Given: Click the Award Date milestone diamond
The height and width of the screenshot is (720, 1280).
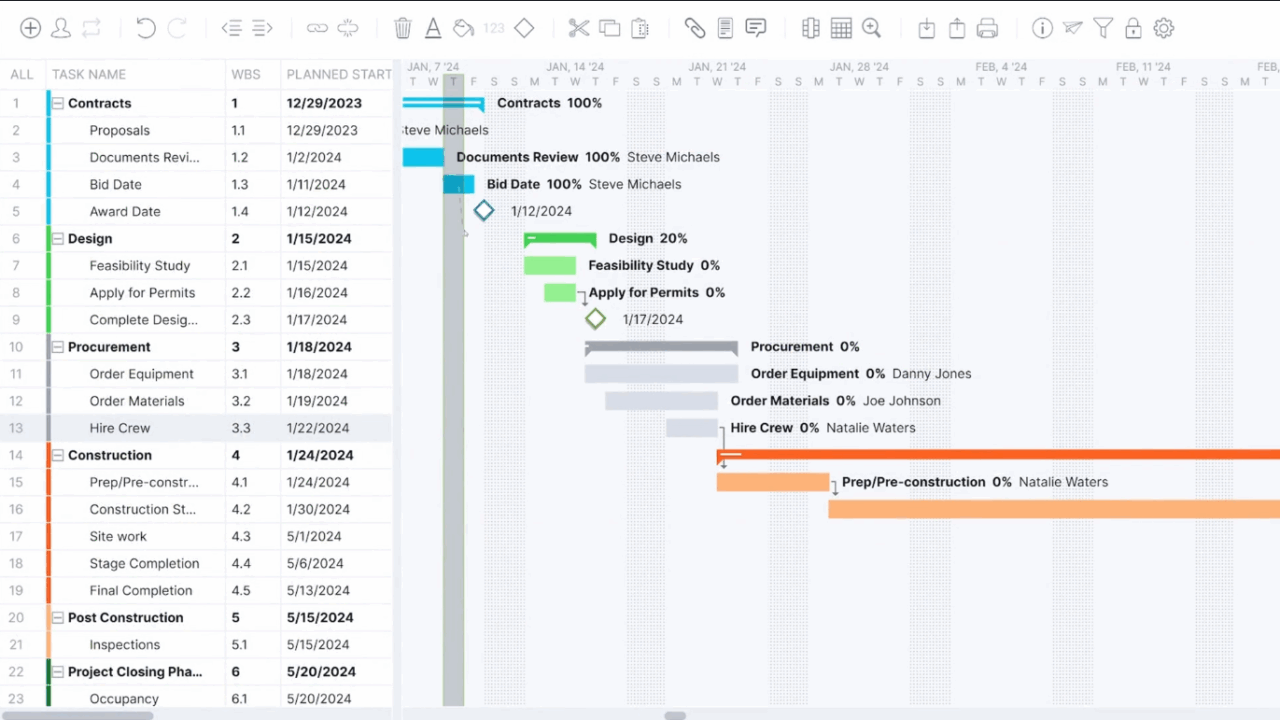Looking at the screenshot, I should point(484,211).
